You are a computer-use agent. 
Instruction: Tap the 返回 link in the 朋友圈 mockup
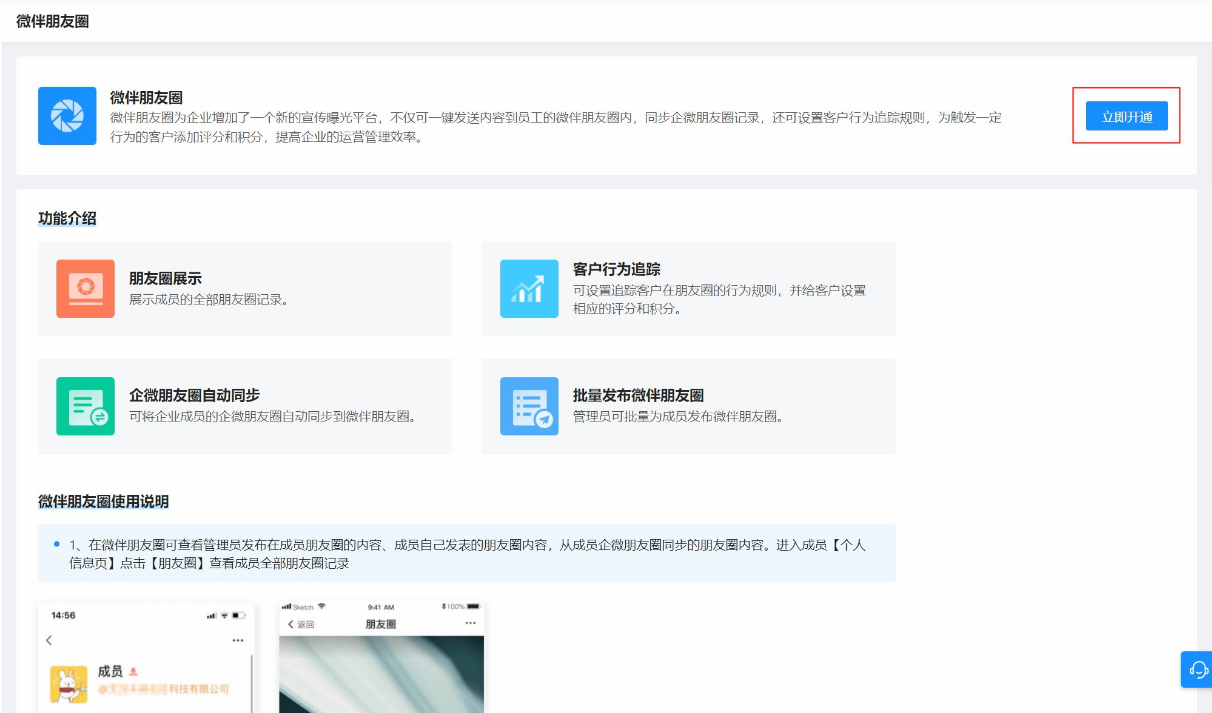point(301,624)
